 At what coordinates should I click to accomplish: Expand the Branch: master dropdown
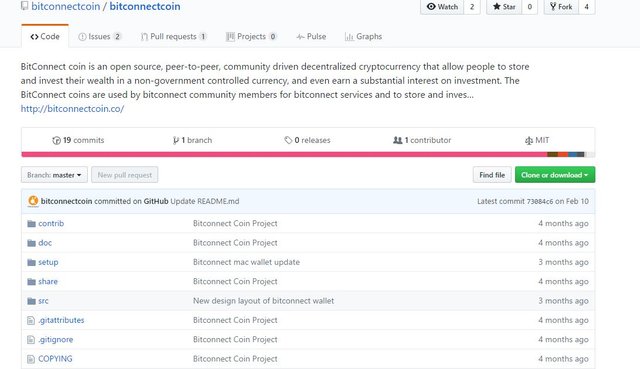coord(54,175)
